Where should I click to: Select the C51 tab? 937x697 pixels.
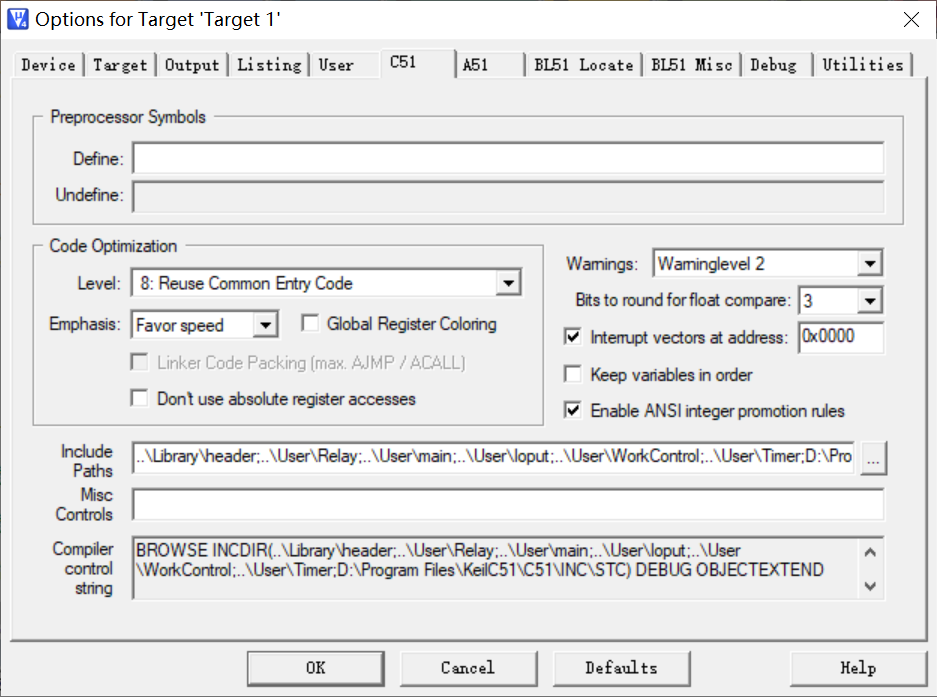pos(417,62)
